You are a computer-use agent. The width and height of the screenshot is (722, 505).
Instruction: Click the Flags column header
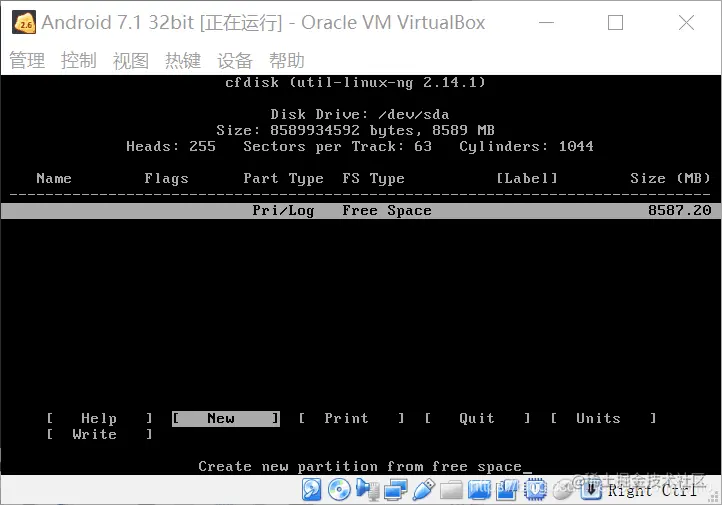coord(166,179)
